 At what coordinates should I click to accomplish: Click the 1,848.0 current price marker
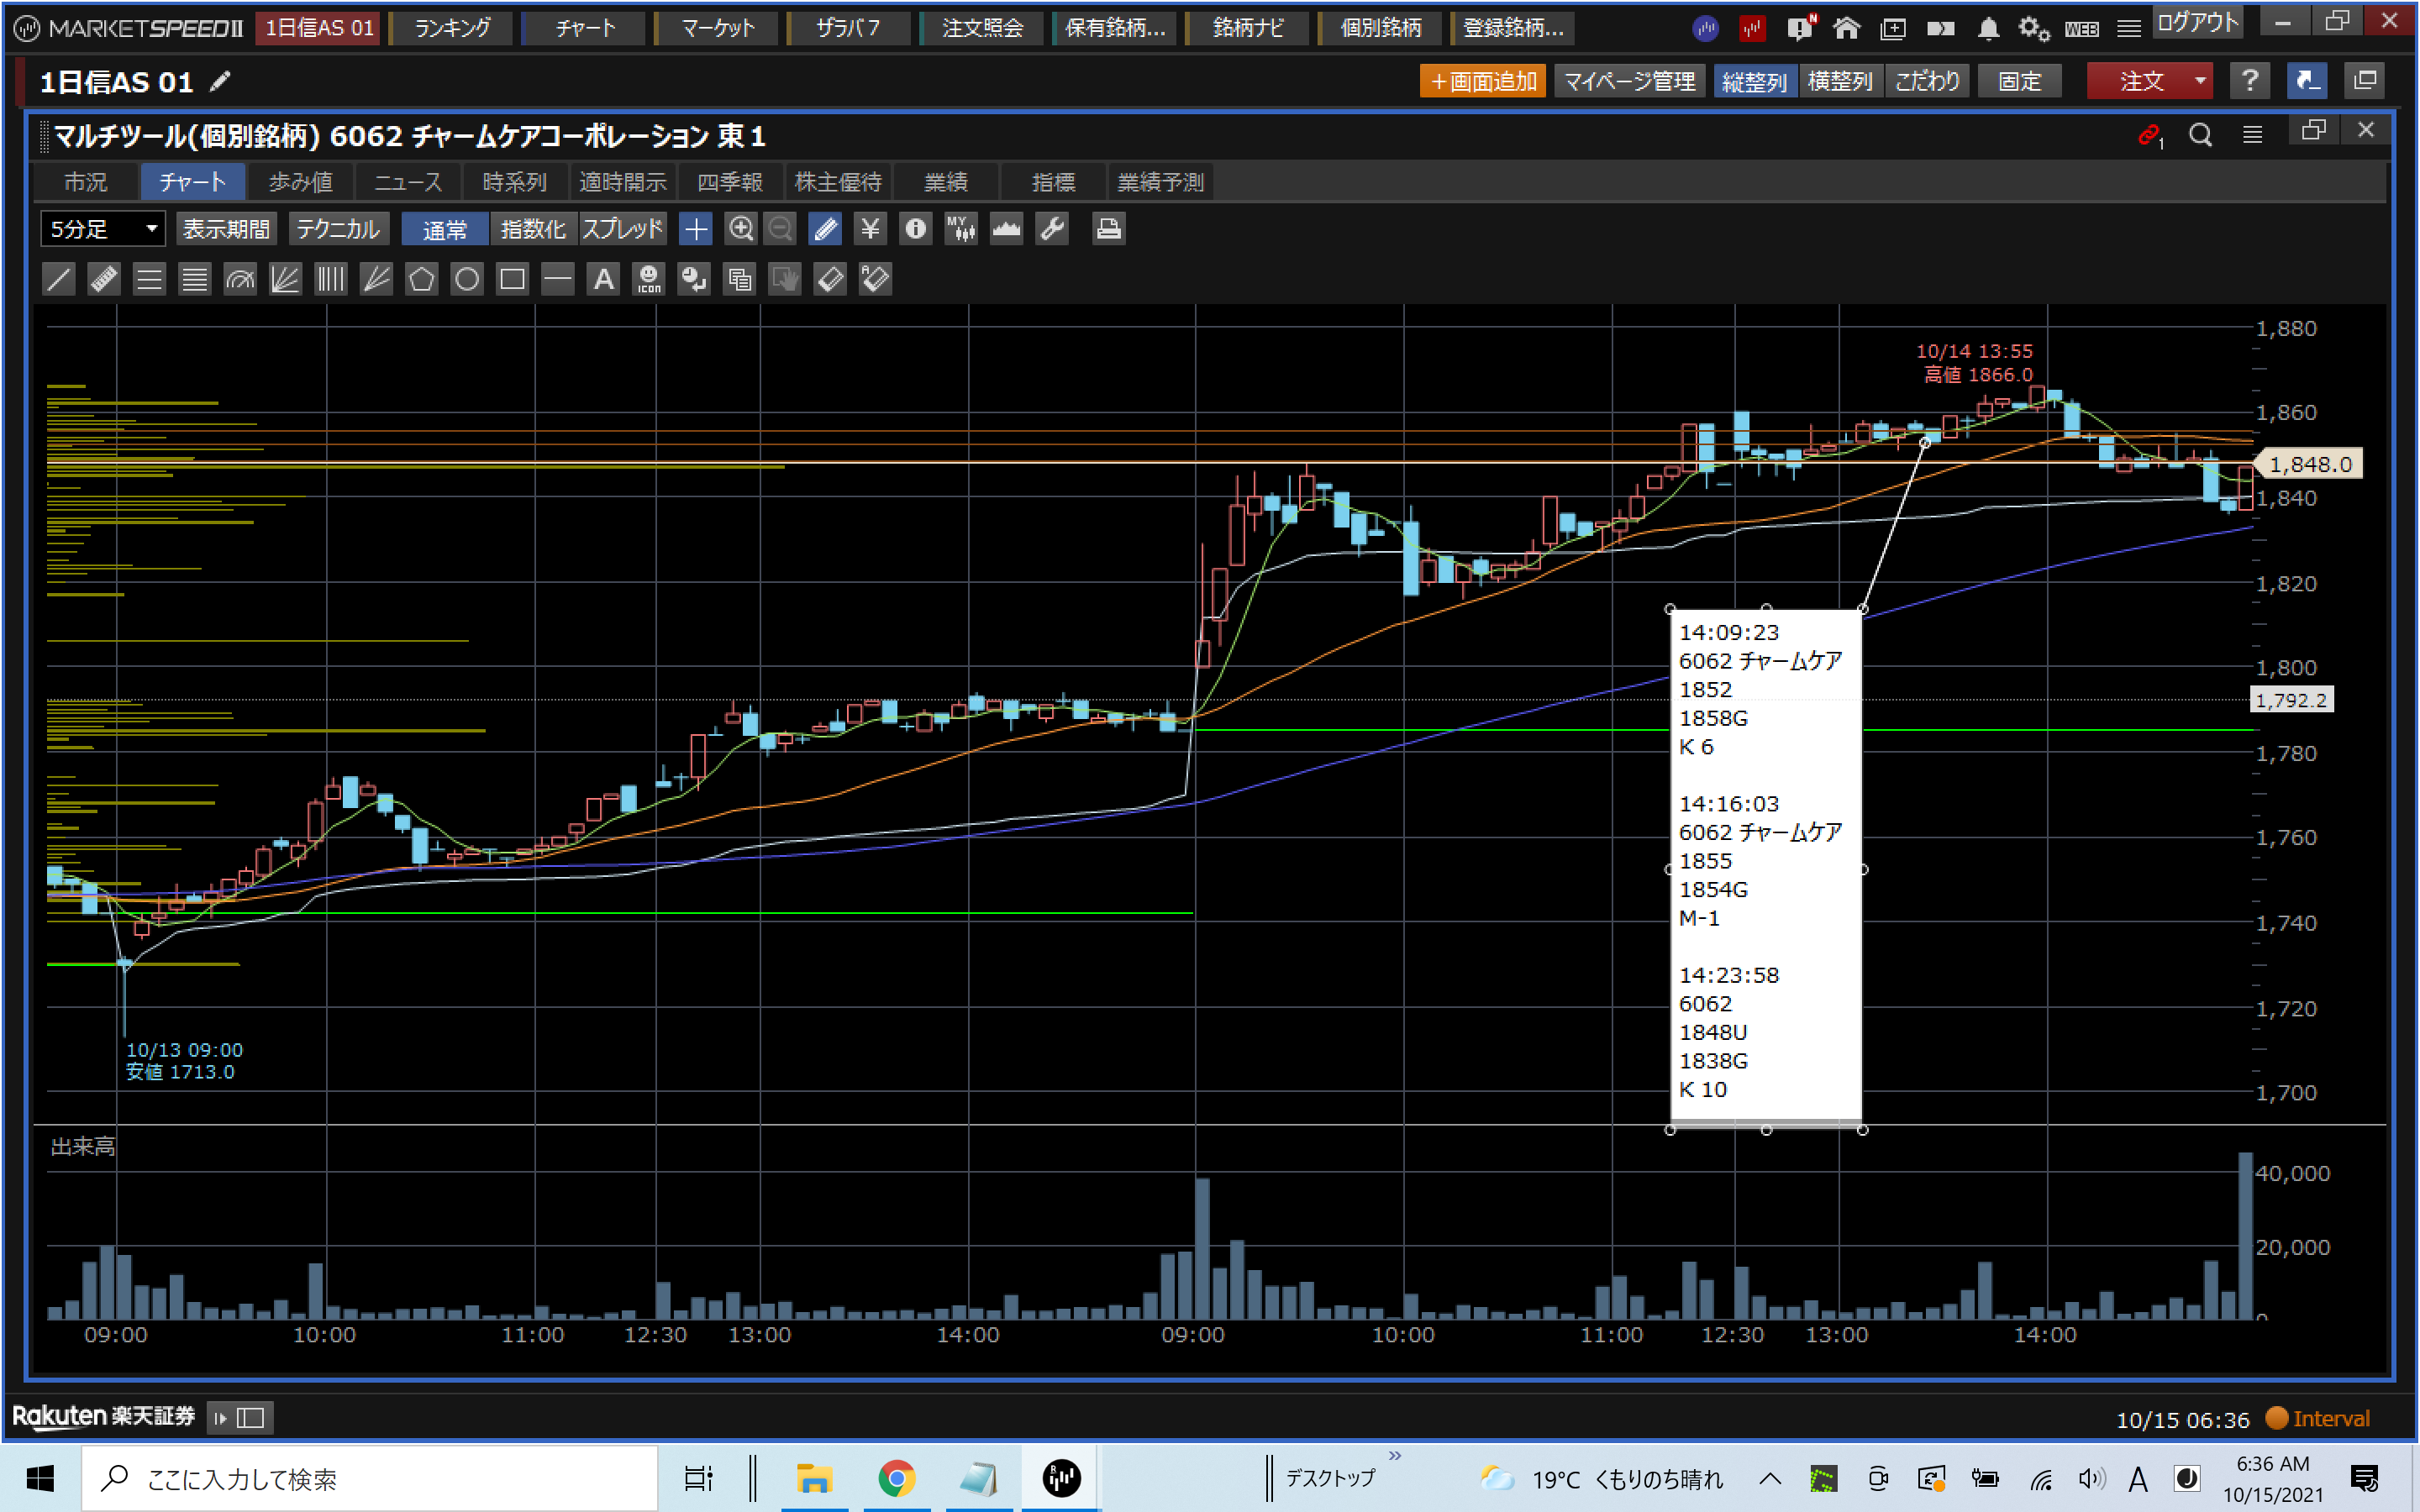(x=2310, y=464)
